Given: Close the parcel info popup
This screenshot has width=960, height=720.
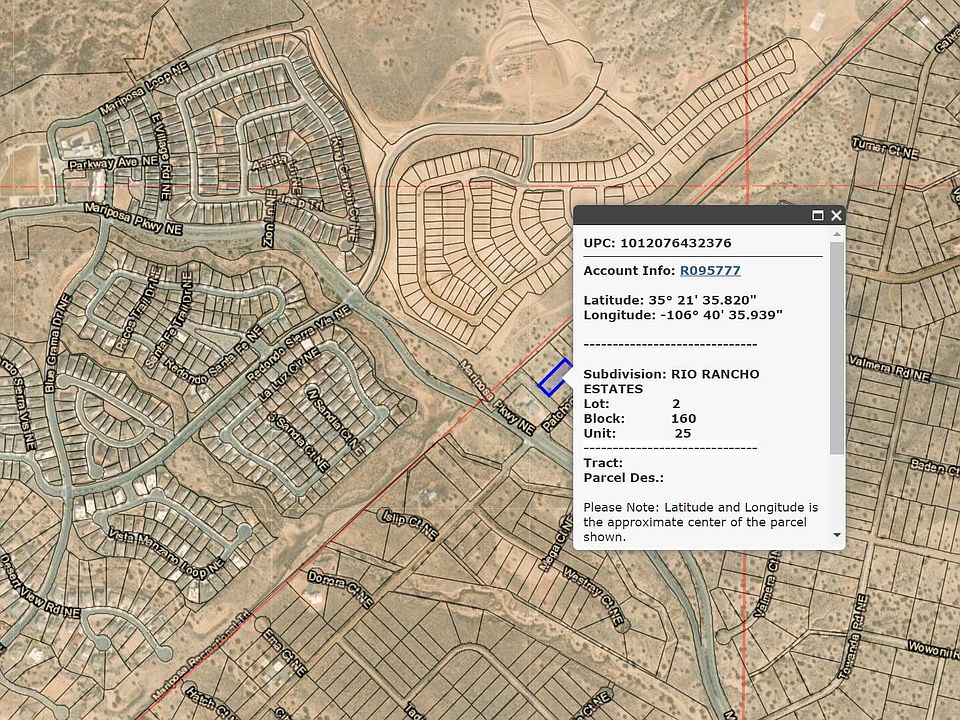Looking at the screenshot, I should point(836,216).
